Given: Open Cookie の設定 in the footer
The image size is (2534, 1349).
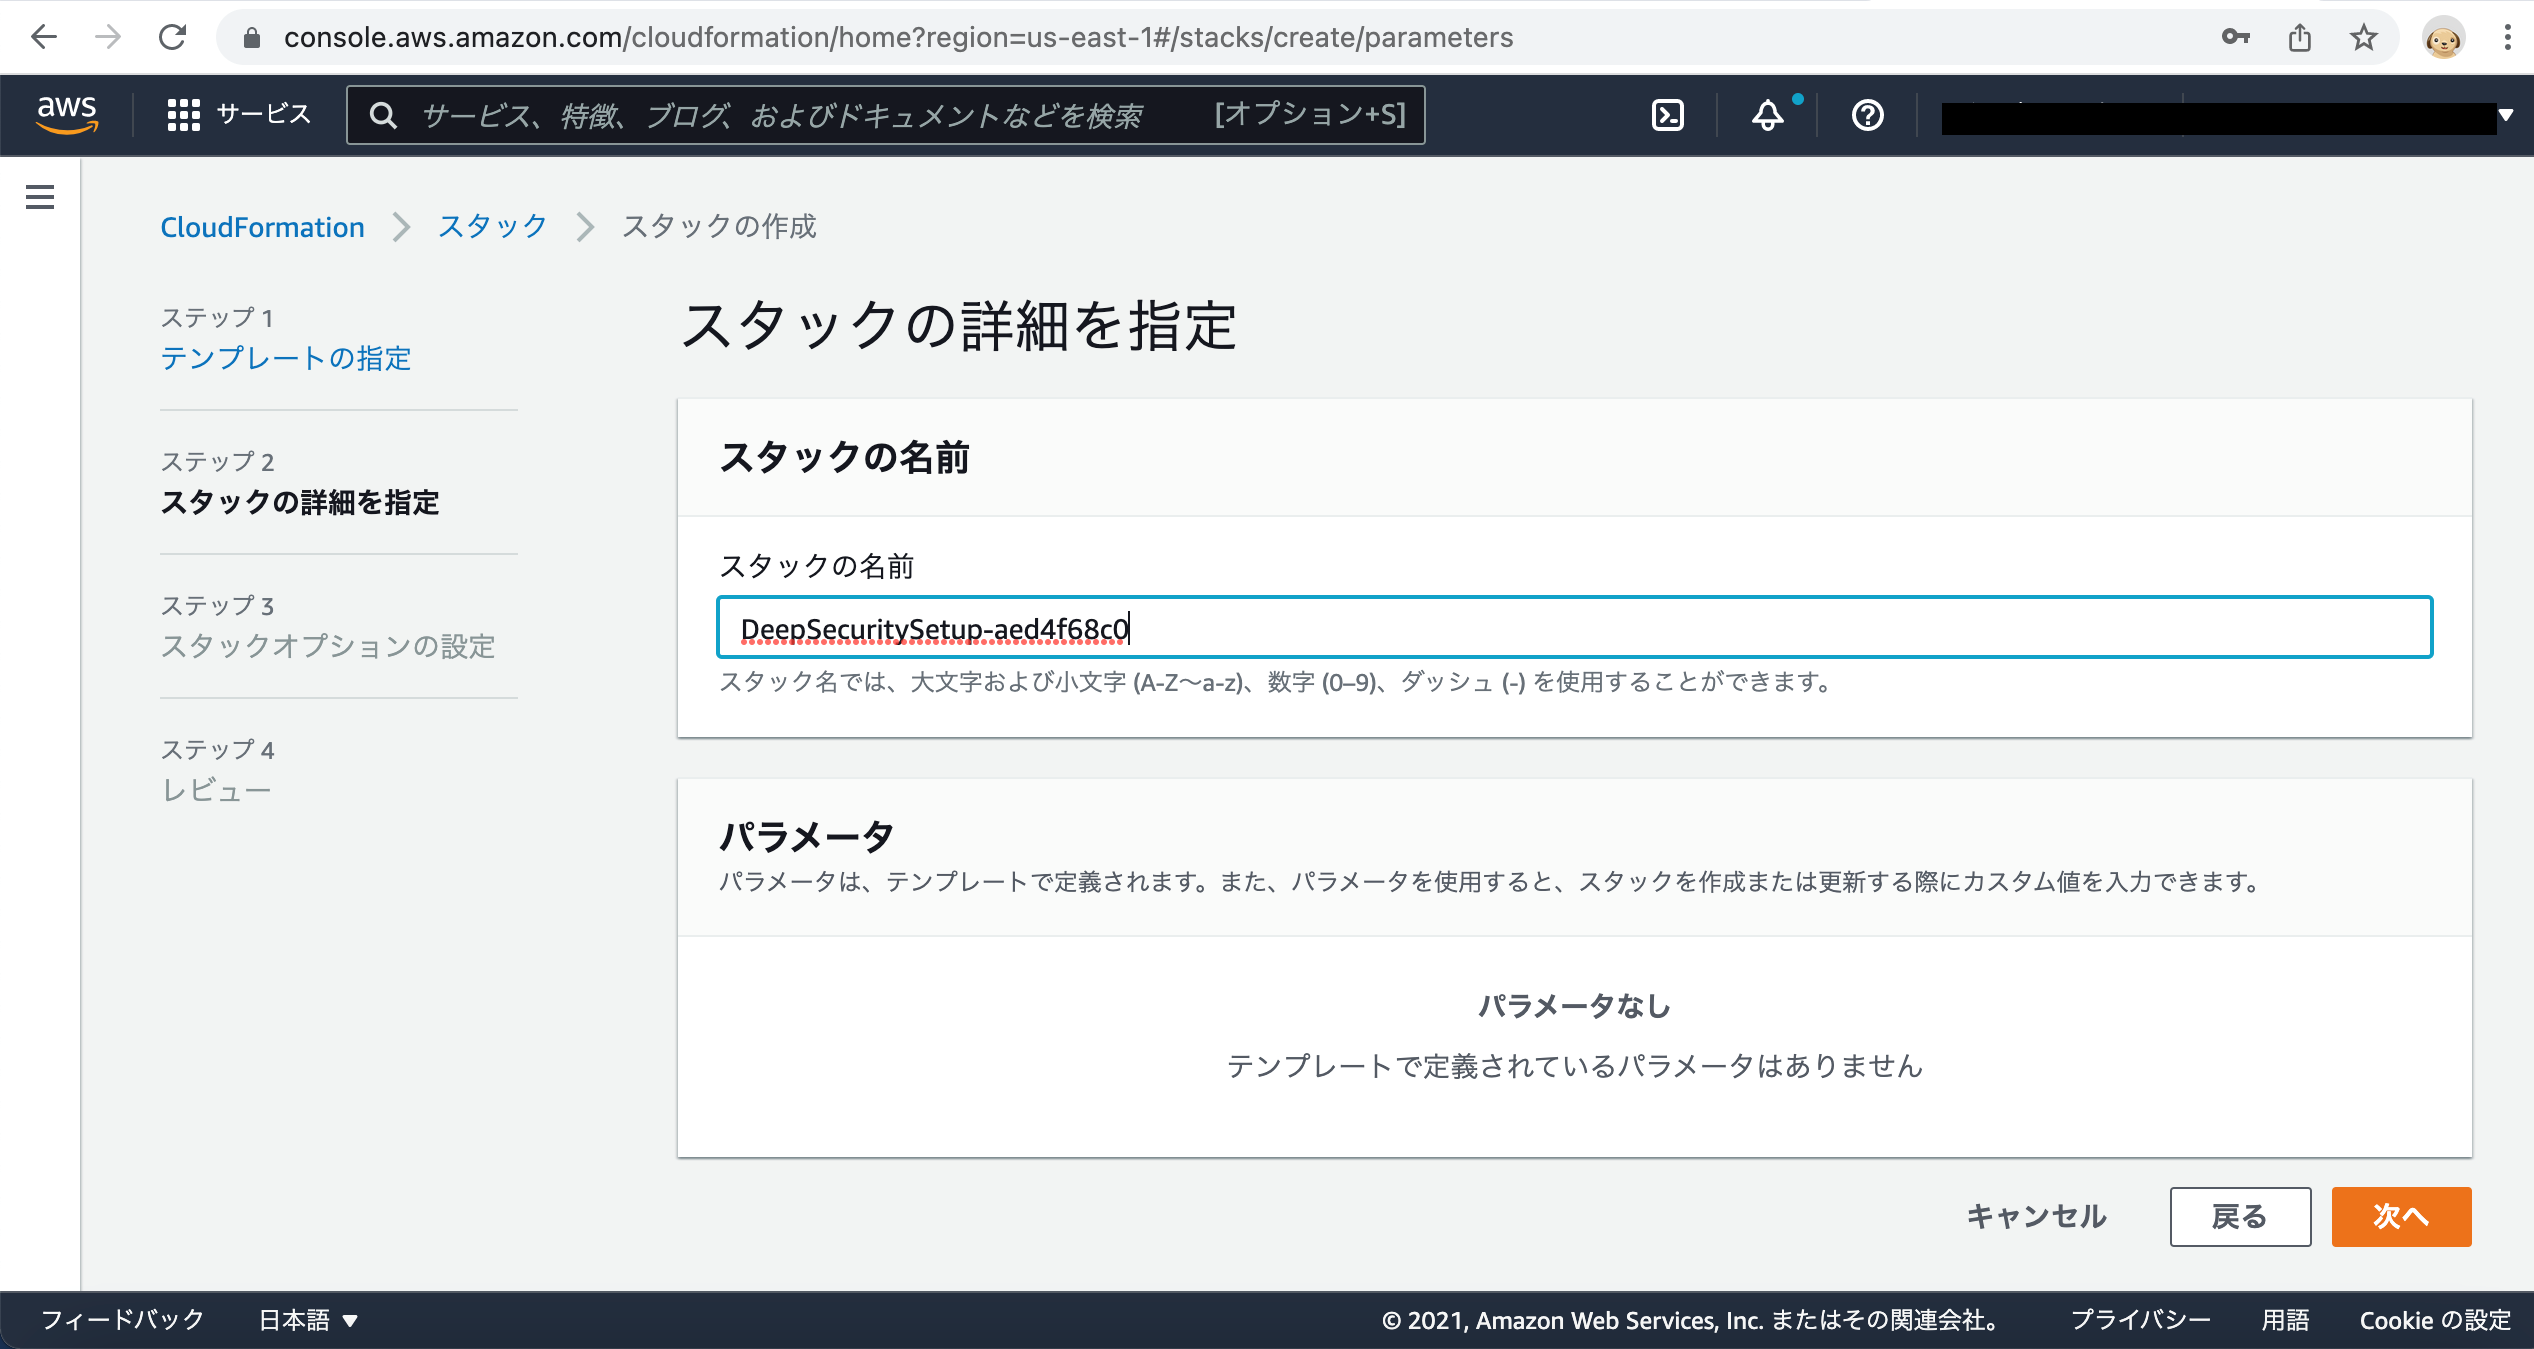Looking at the screenshot, I should point(2435,1320).
